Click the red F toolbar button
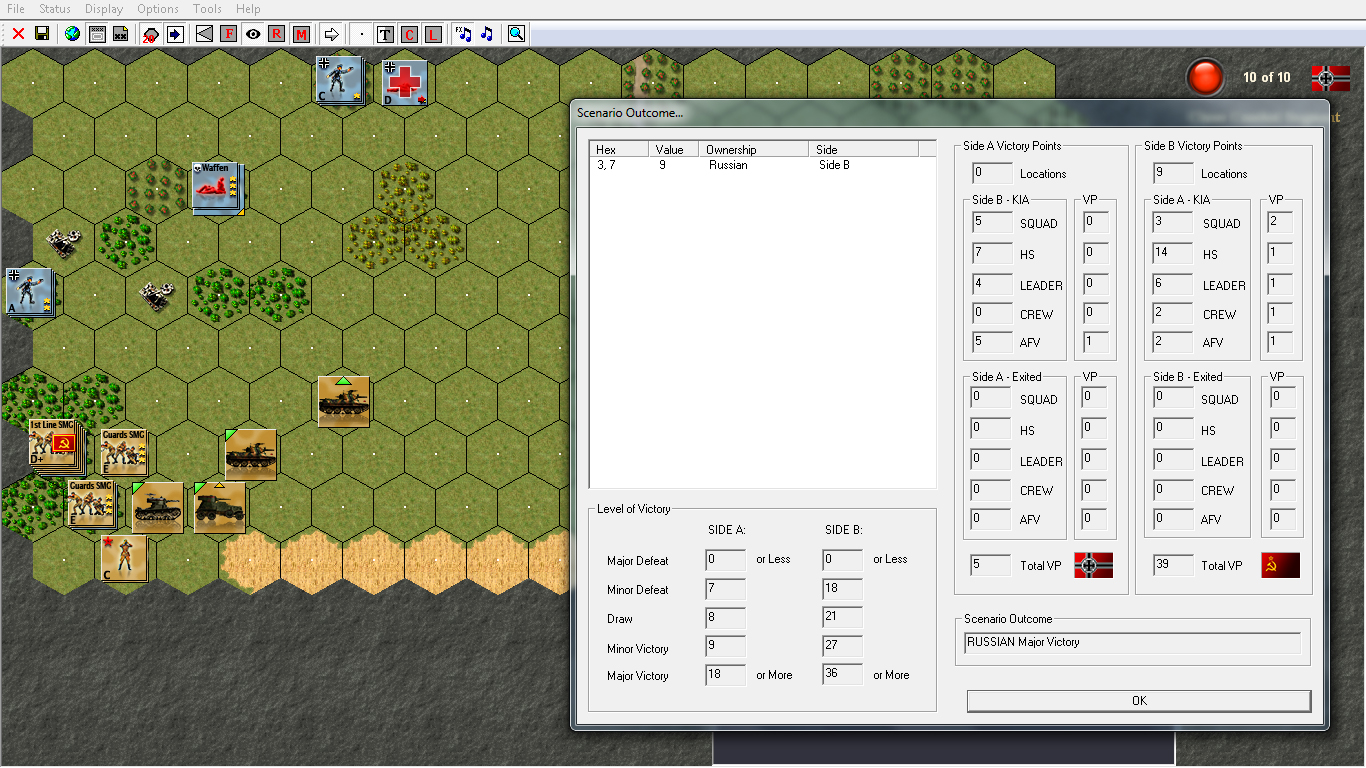This screenshot has height=768, width=1366. click(229, 34)
